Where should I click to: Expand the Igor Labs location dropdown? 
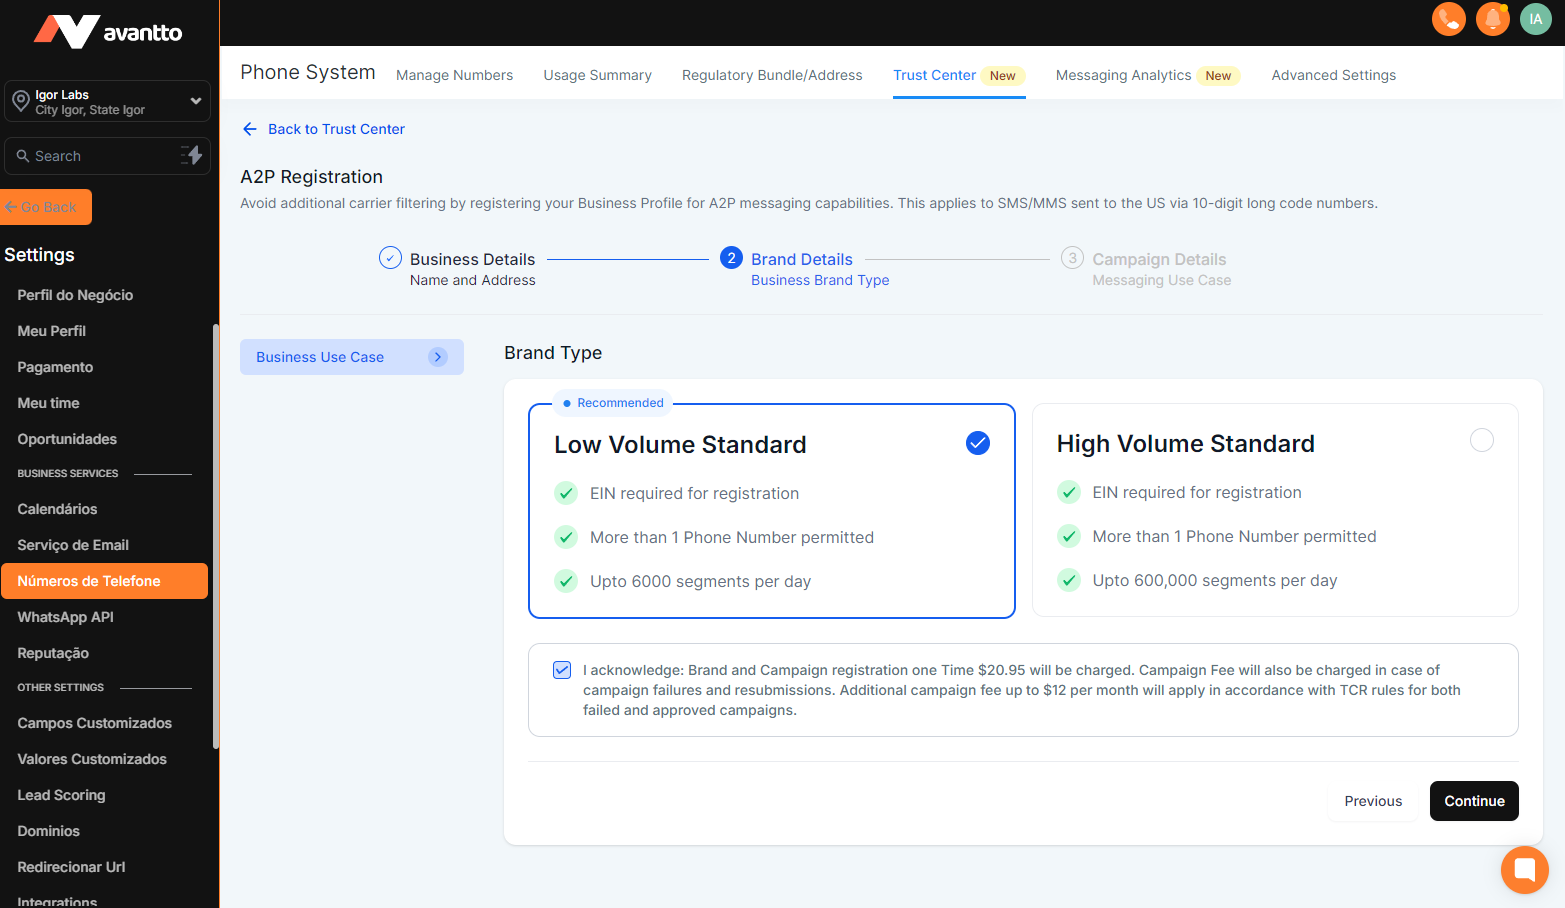(196, 101)
